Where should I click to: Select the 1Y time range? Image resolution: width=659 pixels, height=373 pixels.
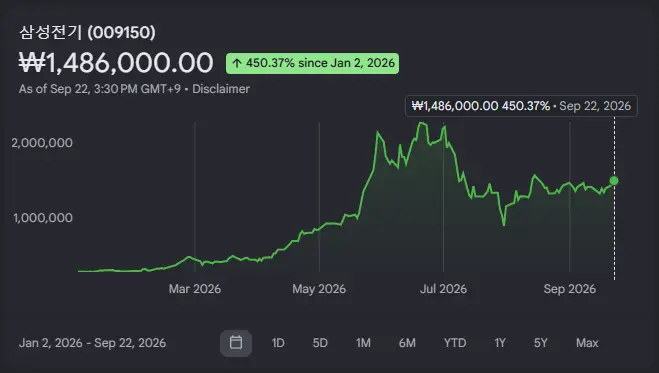click(500, 343)
